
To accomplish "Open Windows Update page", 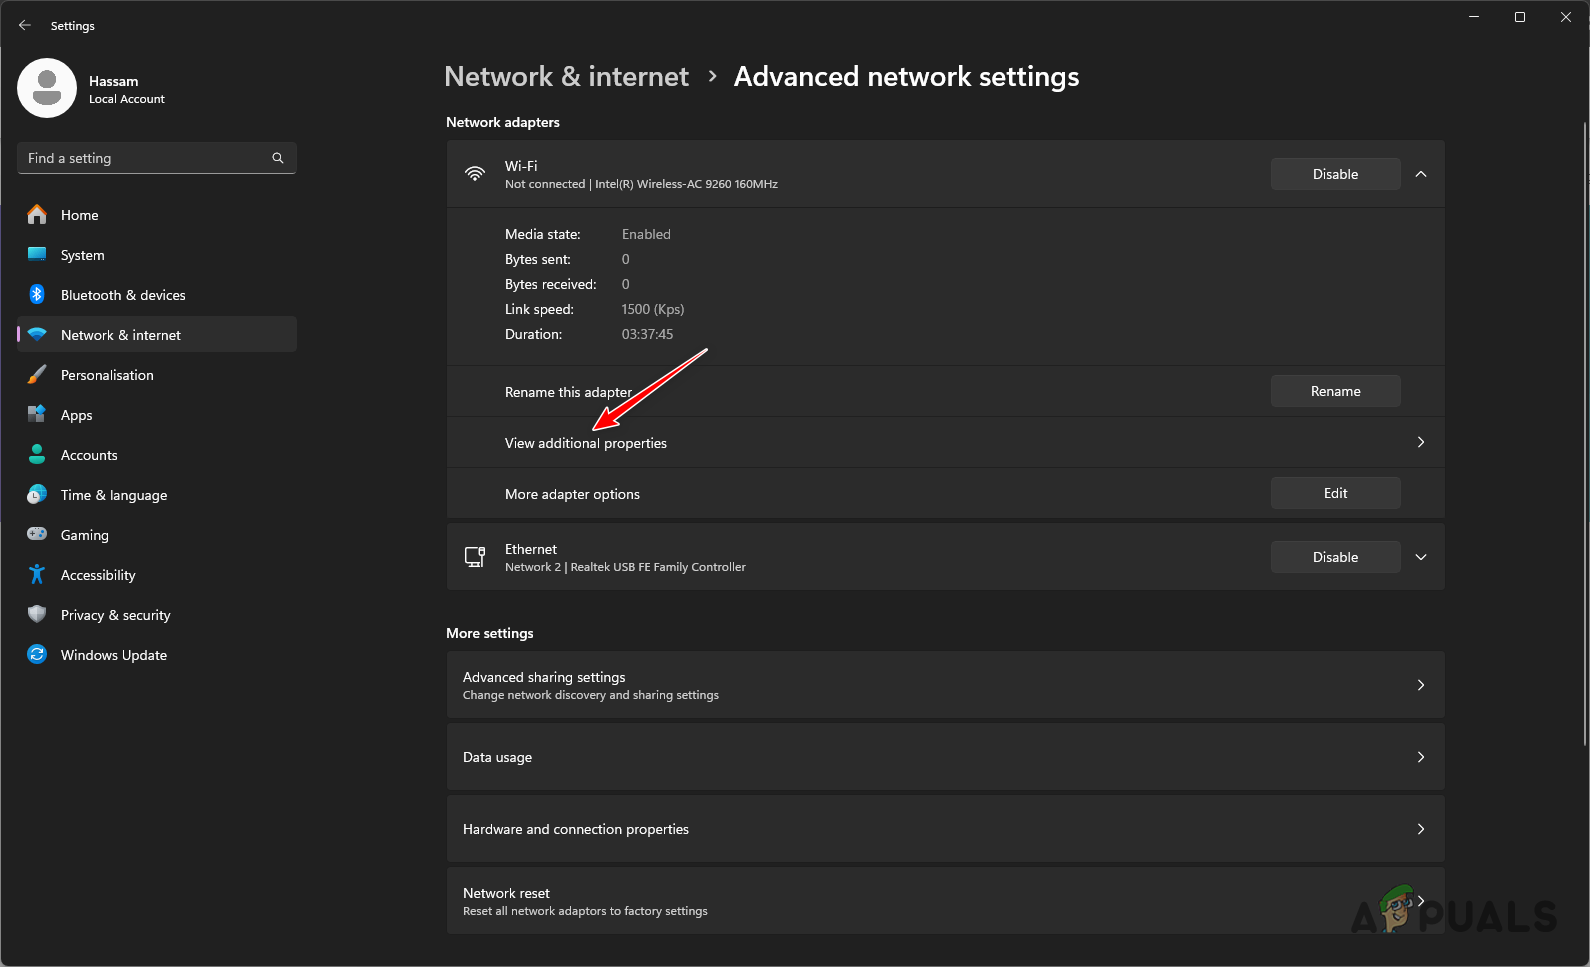I will coord(157,655).
